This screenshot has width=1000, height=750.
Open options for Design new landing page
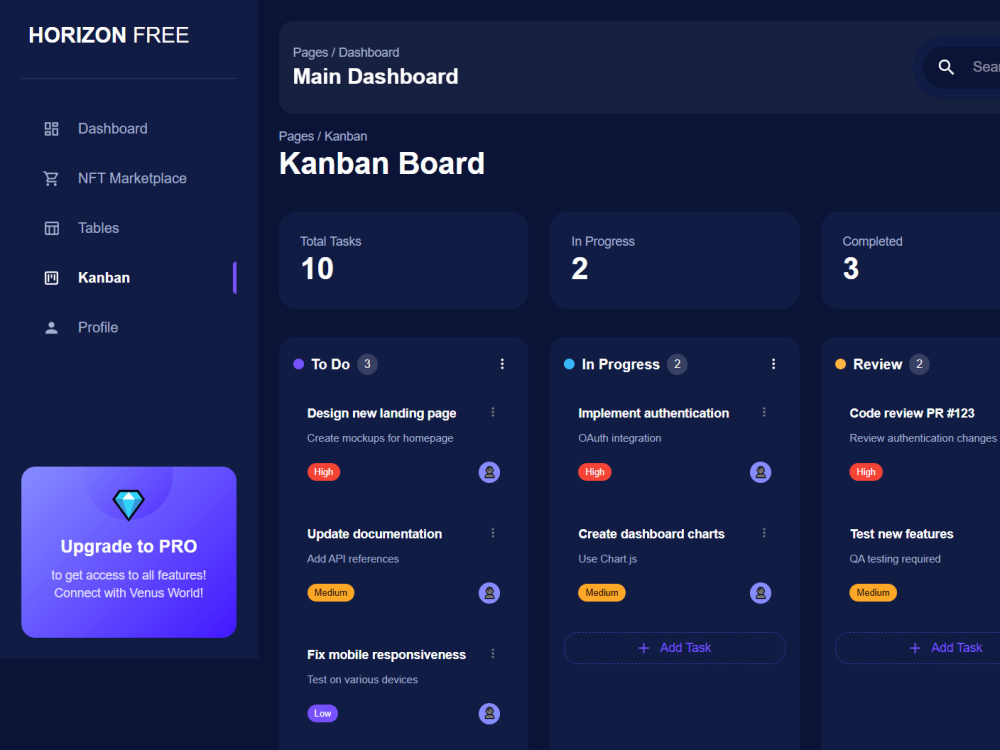492,413
